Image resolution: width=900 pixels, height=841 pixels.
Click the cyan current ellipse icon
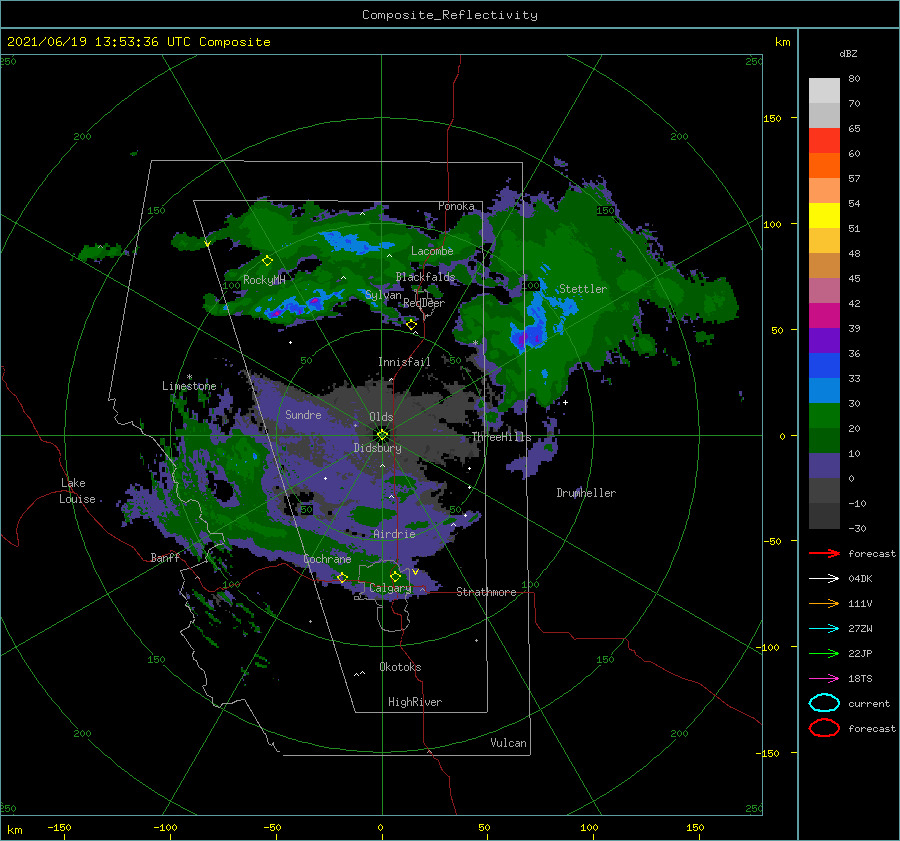824,703
